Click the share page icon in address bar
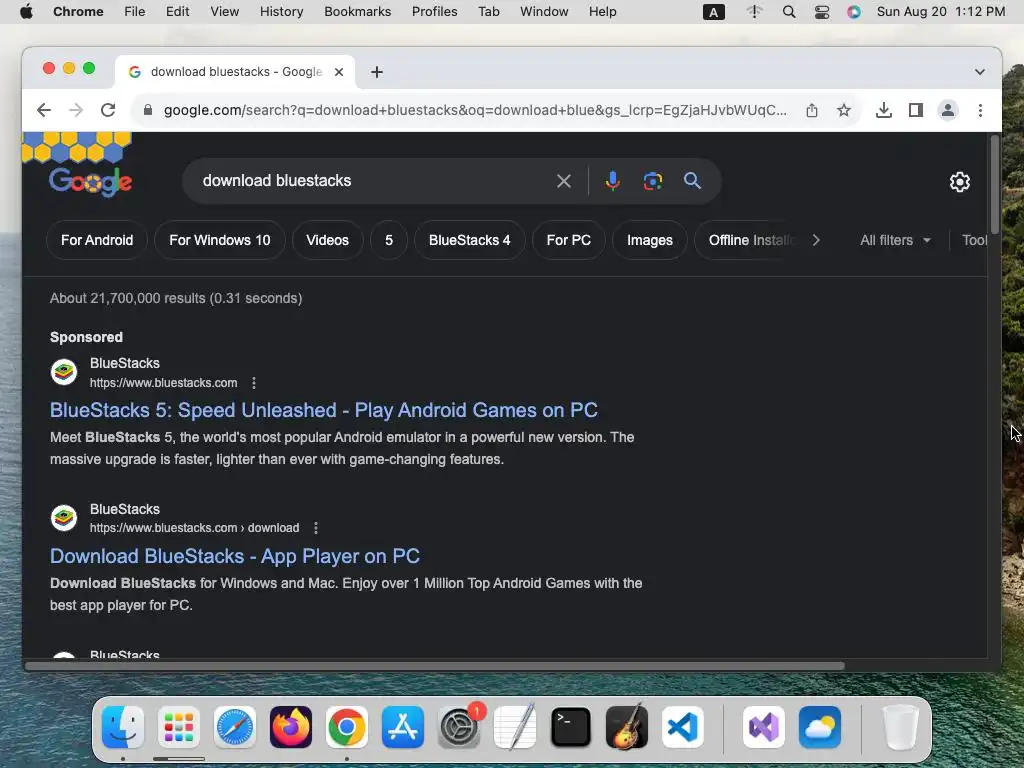 [812, 110]
